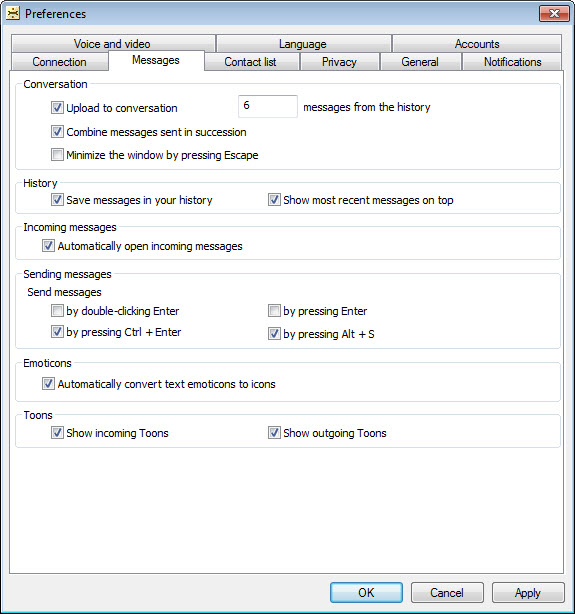Viewport: 575px width, 614px height.
Task: Select the Notifications tab
Action: [x=512, y=62]
